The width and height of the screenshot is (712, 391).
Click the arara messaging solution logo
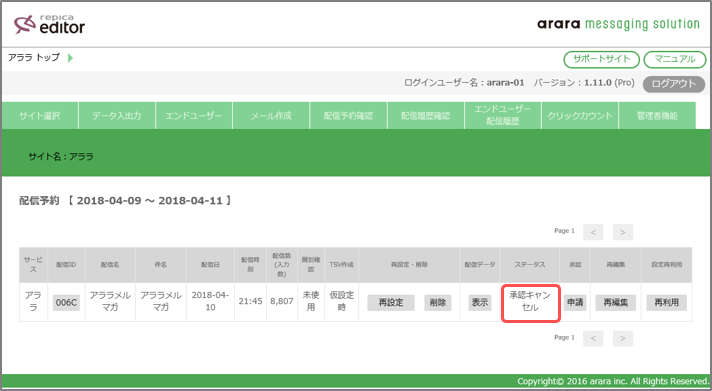(618, 24)
